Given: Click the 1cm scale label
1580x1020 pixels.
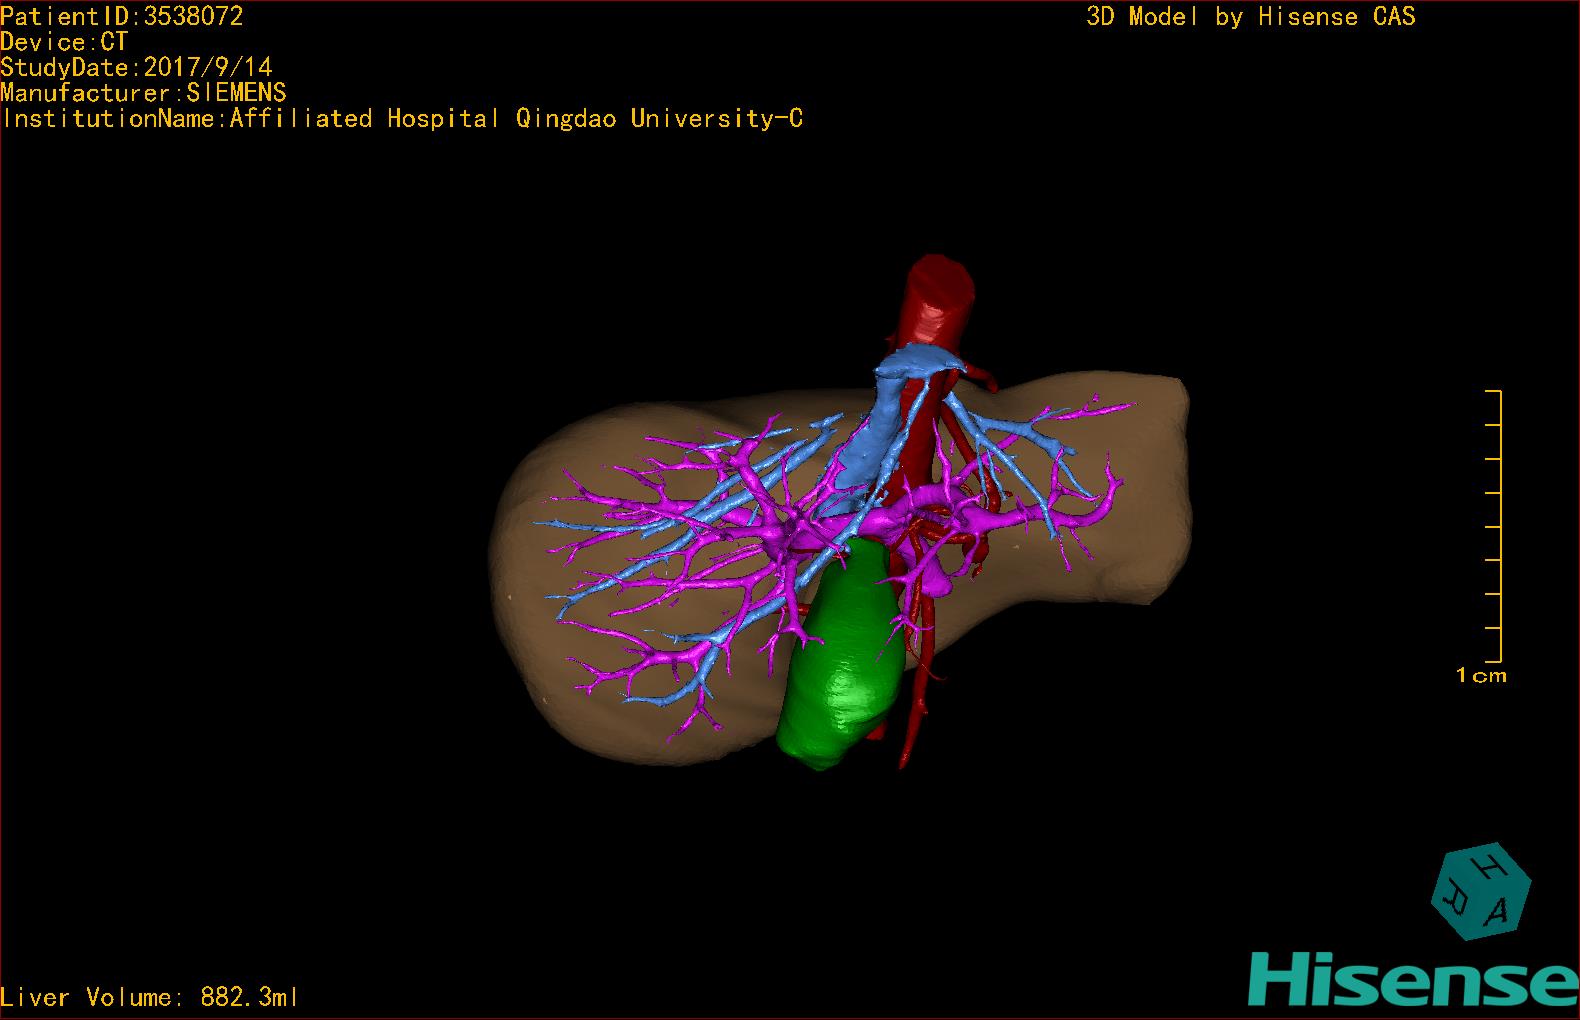Looking at the screenshot, I should coord(1481,676).
